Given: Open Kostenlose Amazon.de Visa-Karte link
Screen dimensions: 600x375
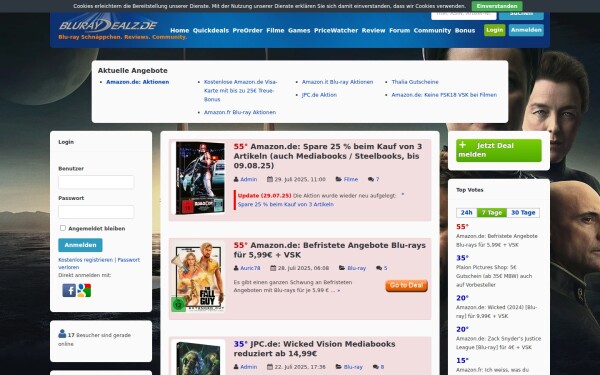Looking at the screenshot, I should (x=240, y=91).
